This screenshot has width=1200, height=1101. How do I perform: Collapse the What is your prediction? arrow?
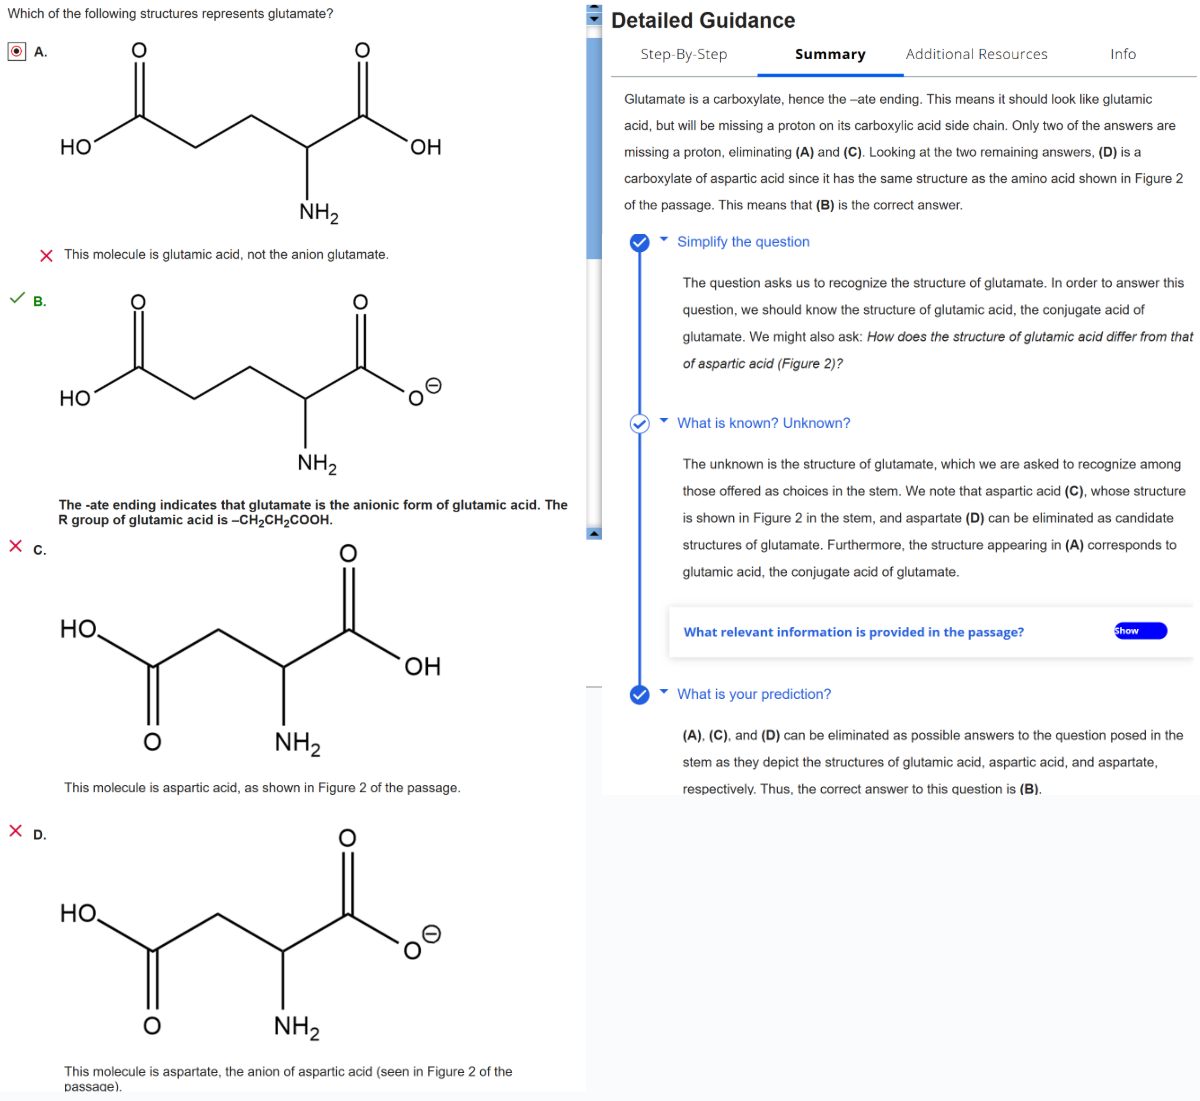click(664, 692)
